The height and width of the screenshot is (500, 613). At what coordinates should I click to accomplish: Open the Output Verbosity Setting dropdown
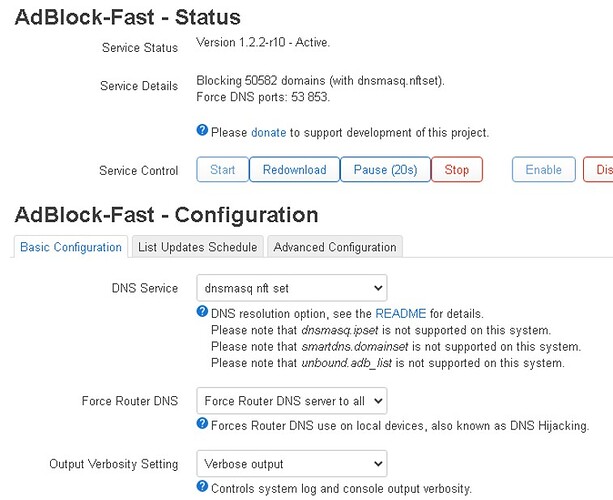click(291, 464)
